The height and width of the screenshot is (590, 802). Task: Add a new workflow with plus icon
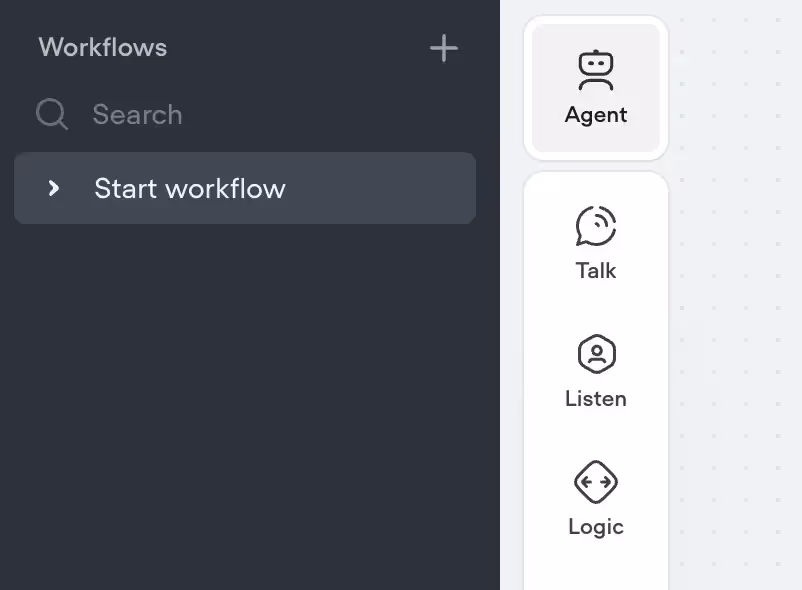click(443, 49)
